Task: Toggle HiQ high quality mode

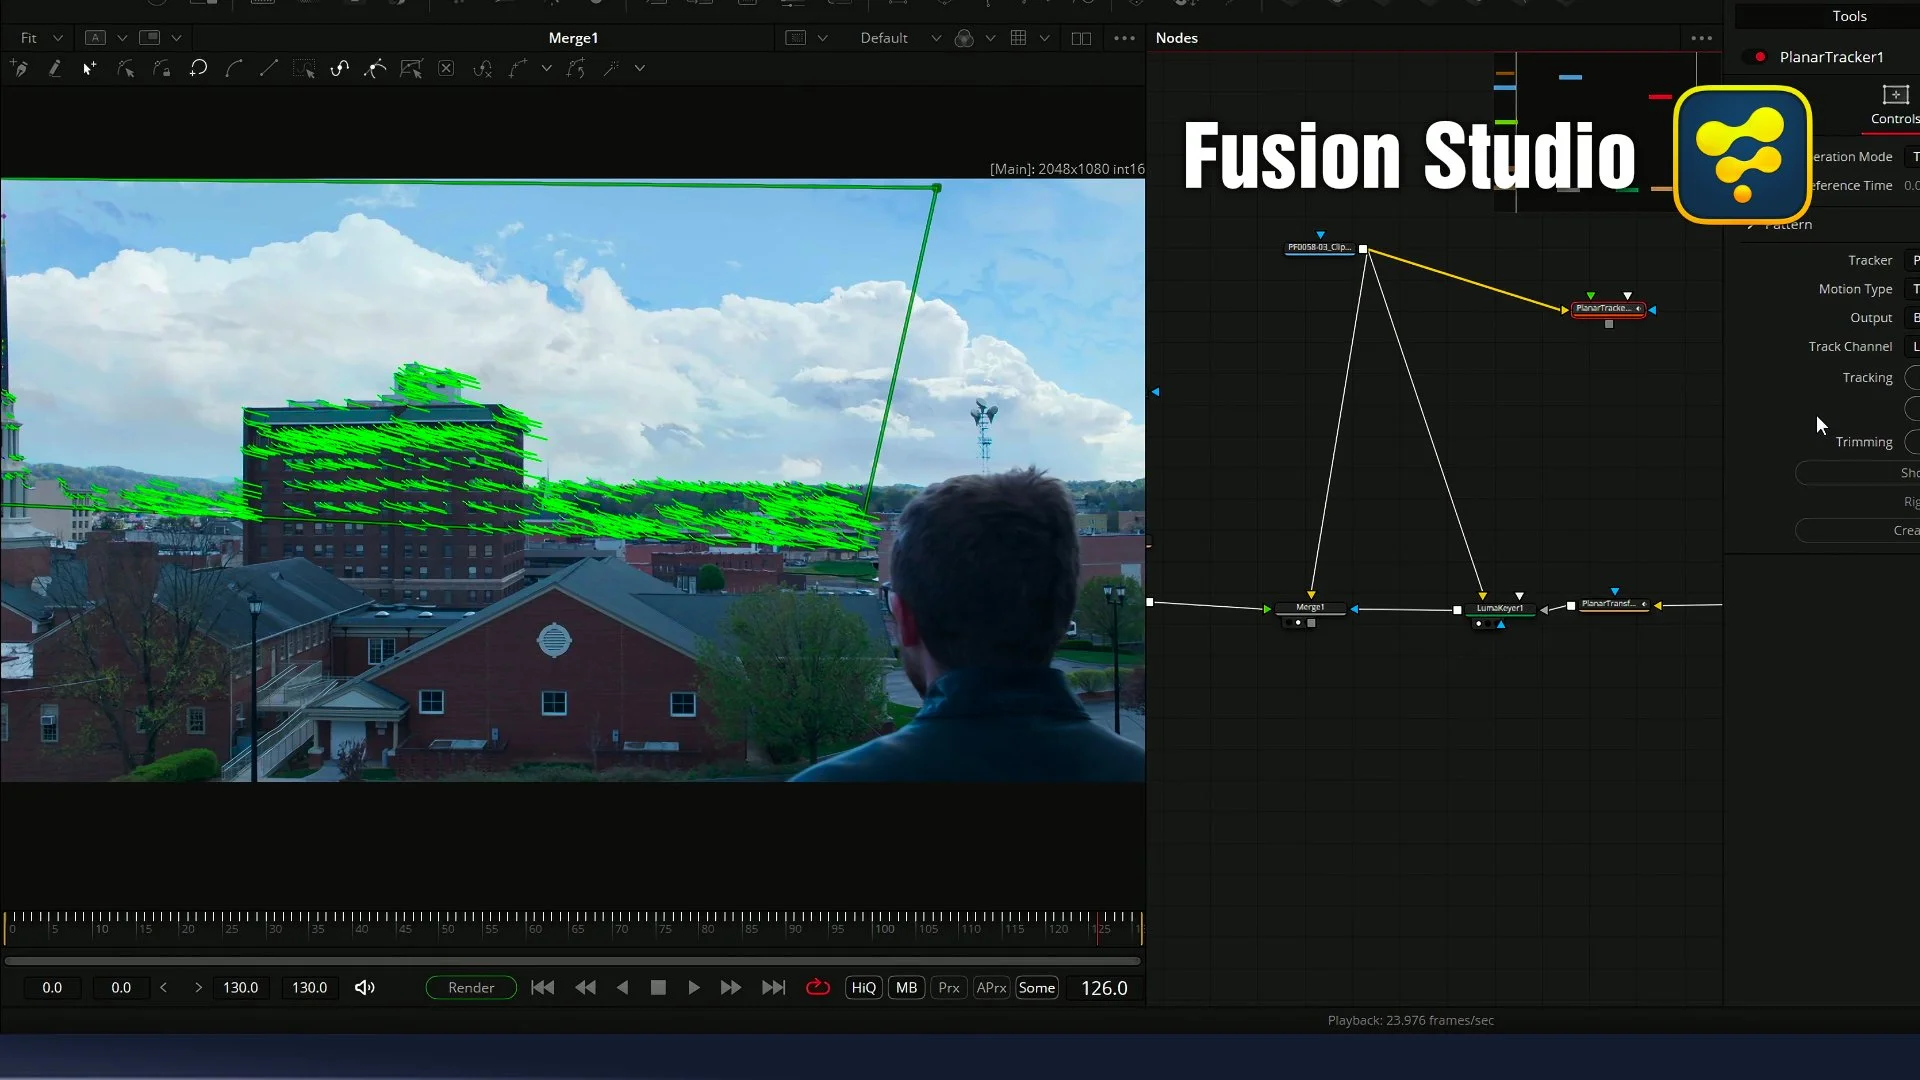Action: click(x=864, y=988)
